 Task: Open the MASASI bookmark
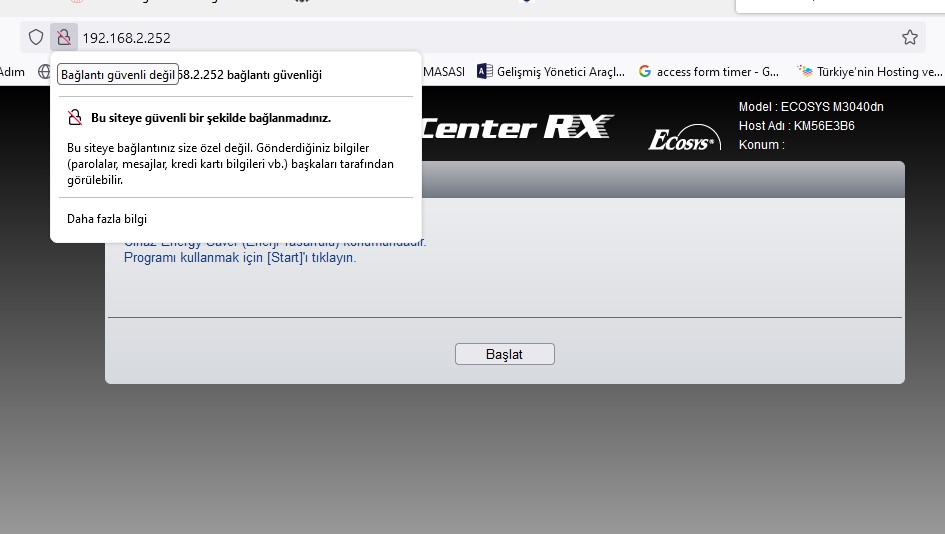point(444,72)
